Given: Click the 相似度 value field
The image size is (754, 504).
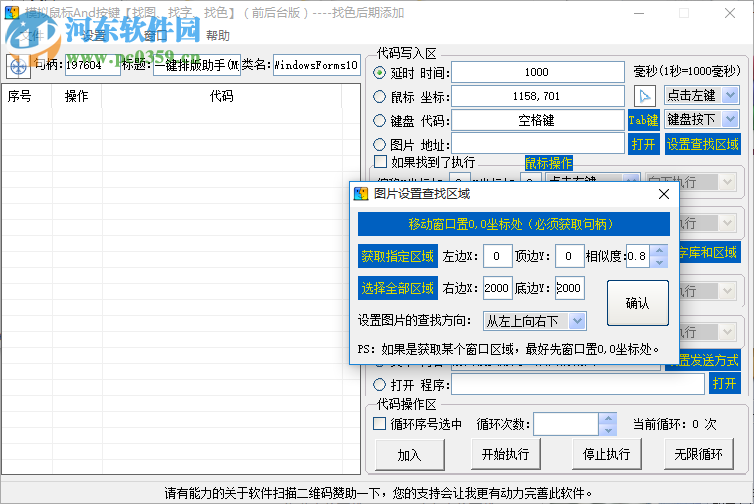Looking at the screenshot, I should pyautogui.click(x=638, y=256).
